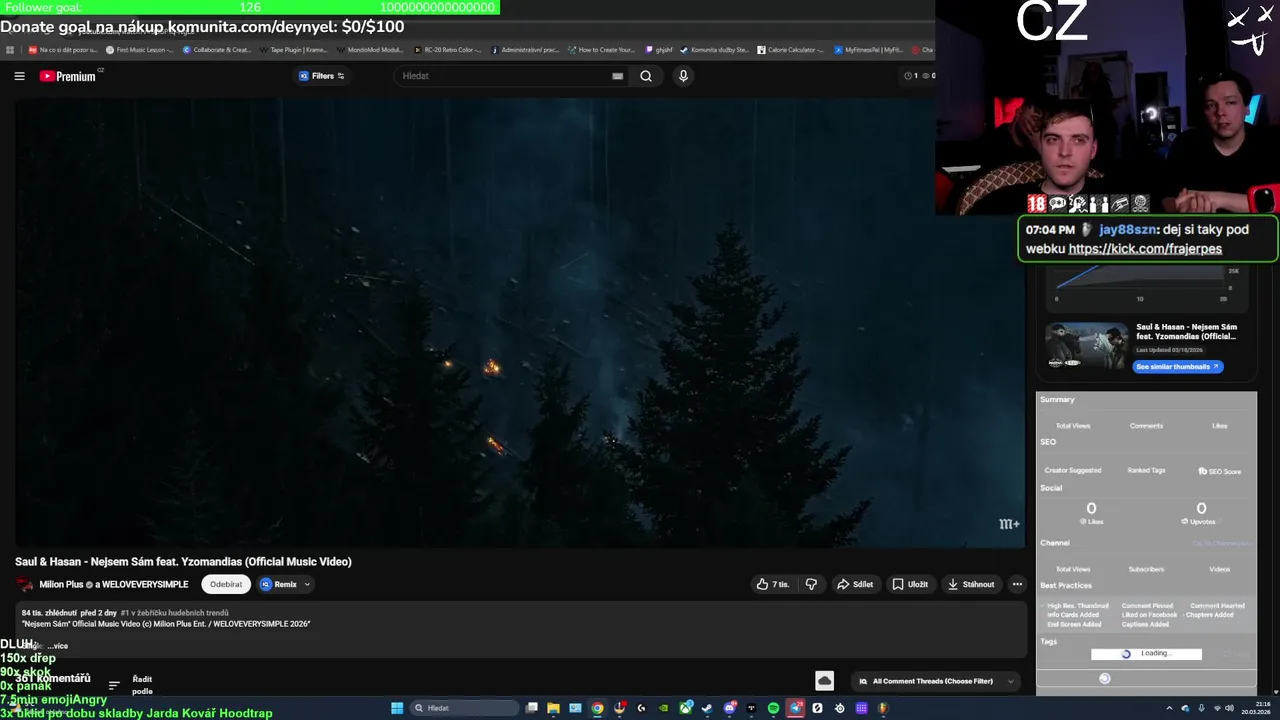The width and height of the screenshot is (1280, 720).
Task: Open File Explorer from the taskbar
Action: [x=553, y=708]
